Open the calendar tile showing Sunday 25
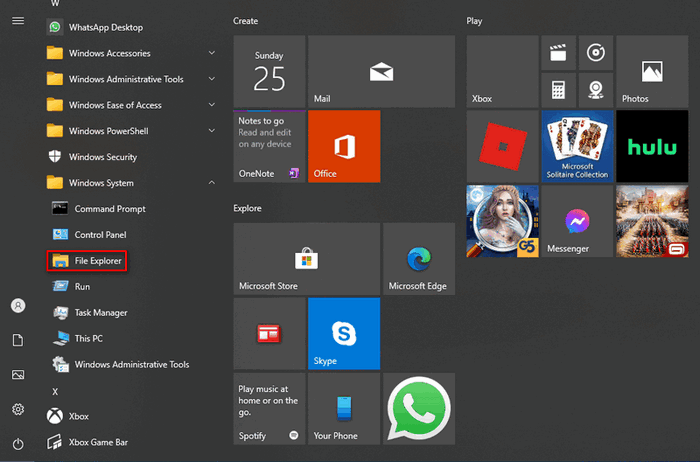700x462 pixels. pyautogui.click(x=269, y=71)
